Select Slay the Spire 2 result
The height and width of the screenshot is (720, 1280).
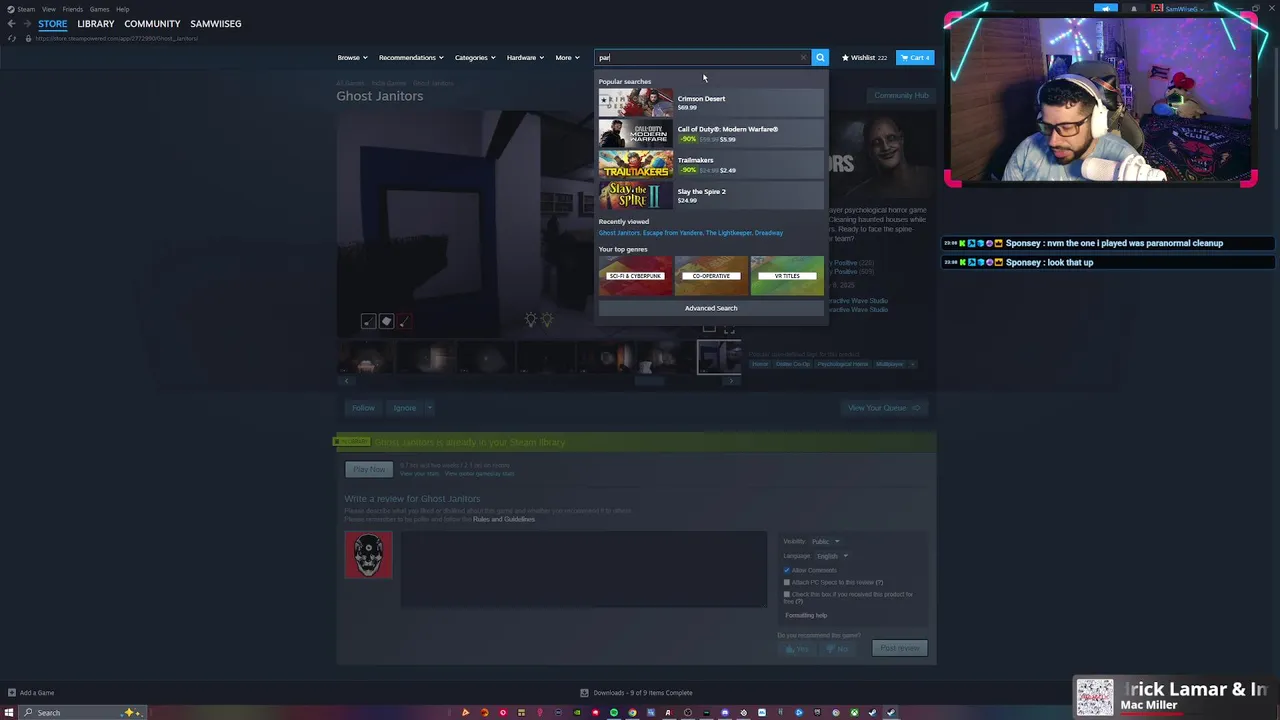711,195
